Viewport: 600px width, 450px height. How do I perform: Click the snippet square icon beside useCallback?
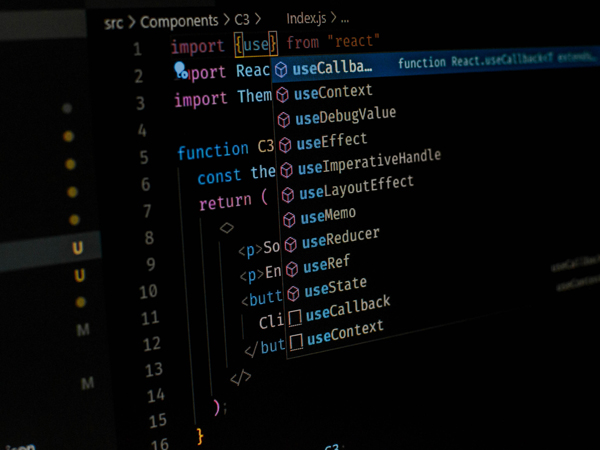[x=295, y=318]
